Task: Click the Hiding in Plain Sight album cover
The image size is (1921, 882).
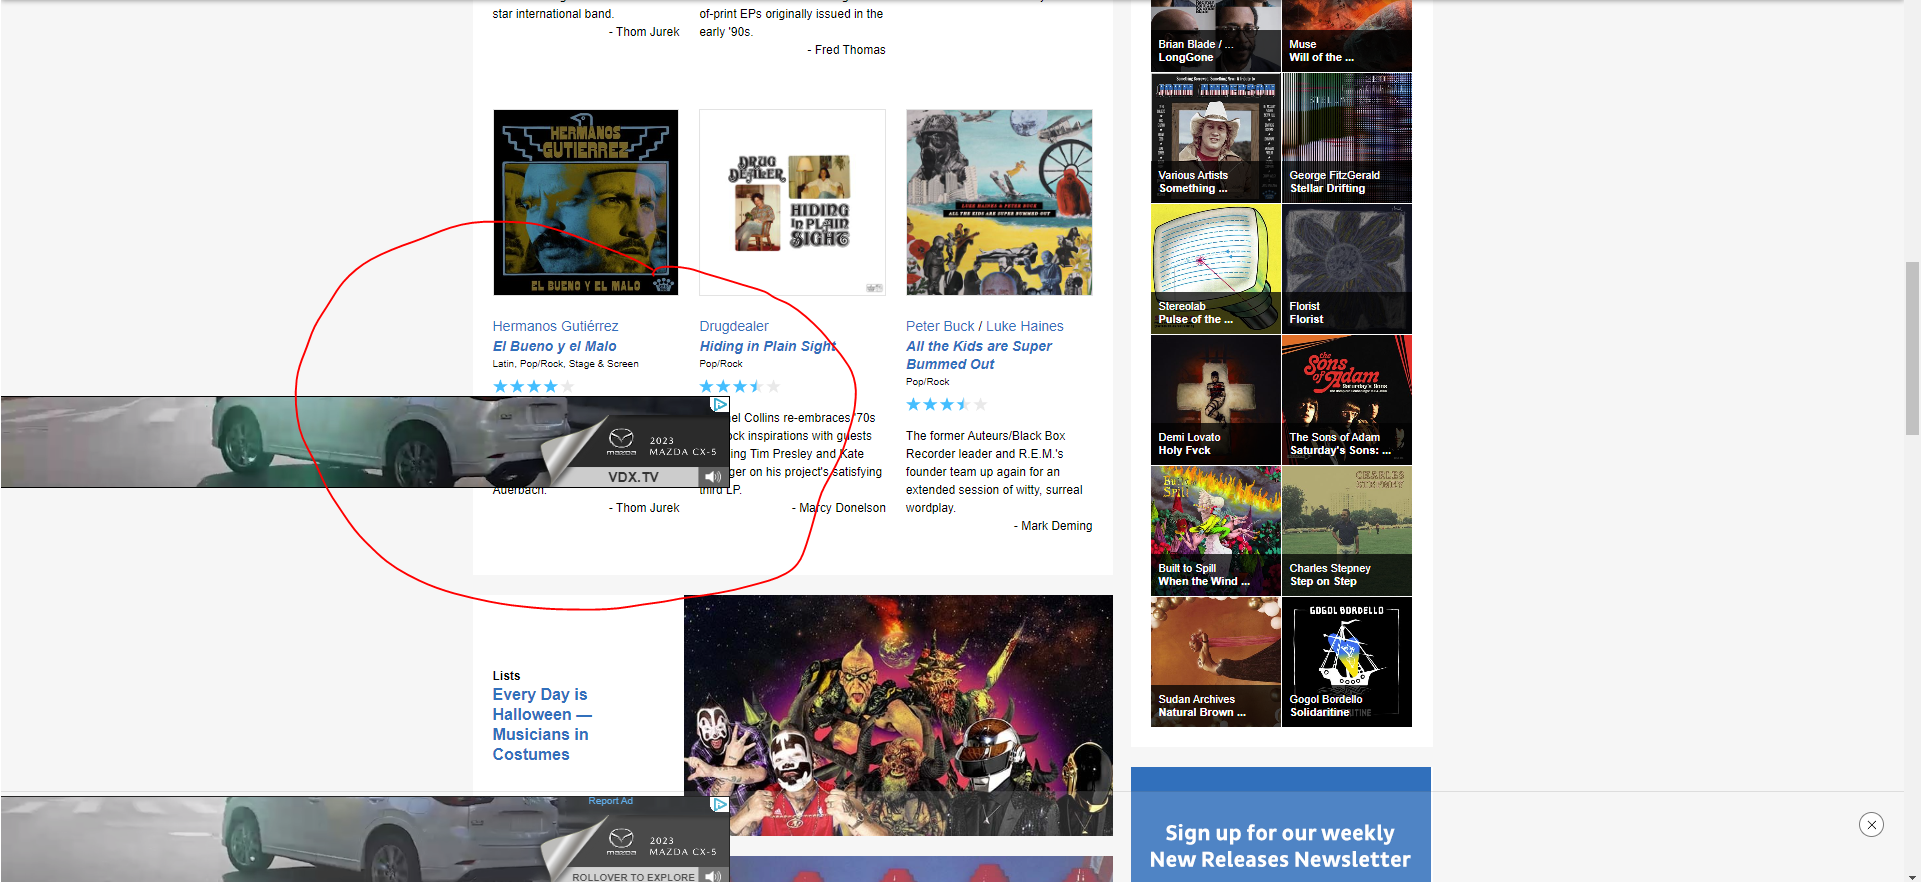Action: (x=792, y=203)
